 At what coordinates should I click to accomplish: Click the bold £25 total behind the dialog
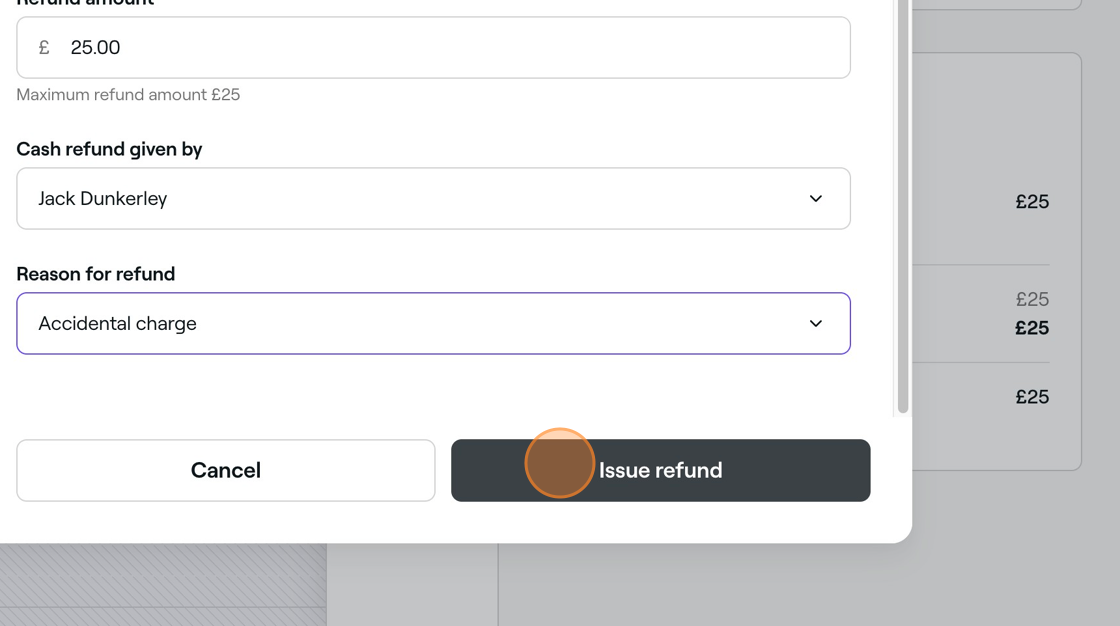pos(1032,328)
